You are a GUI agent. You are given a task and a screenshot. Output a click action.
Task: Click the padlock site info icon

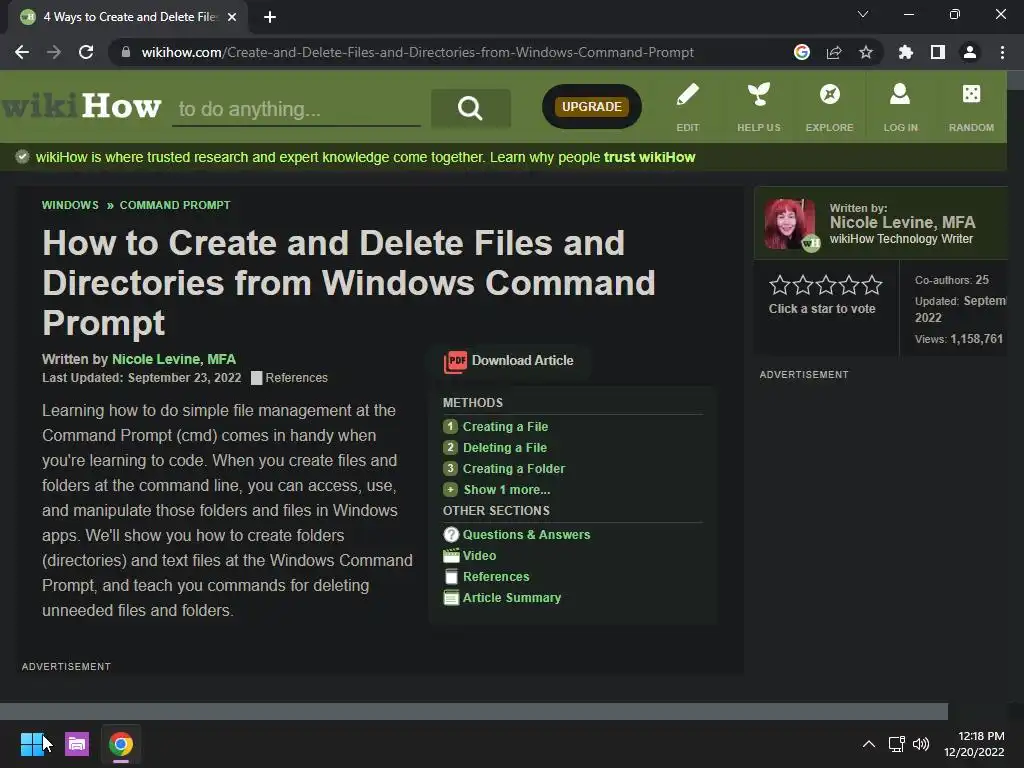click(x=126, y=52)
